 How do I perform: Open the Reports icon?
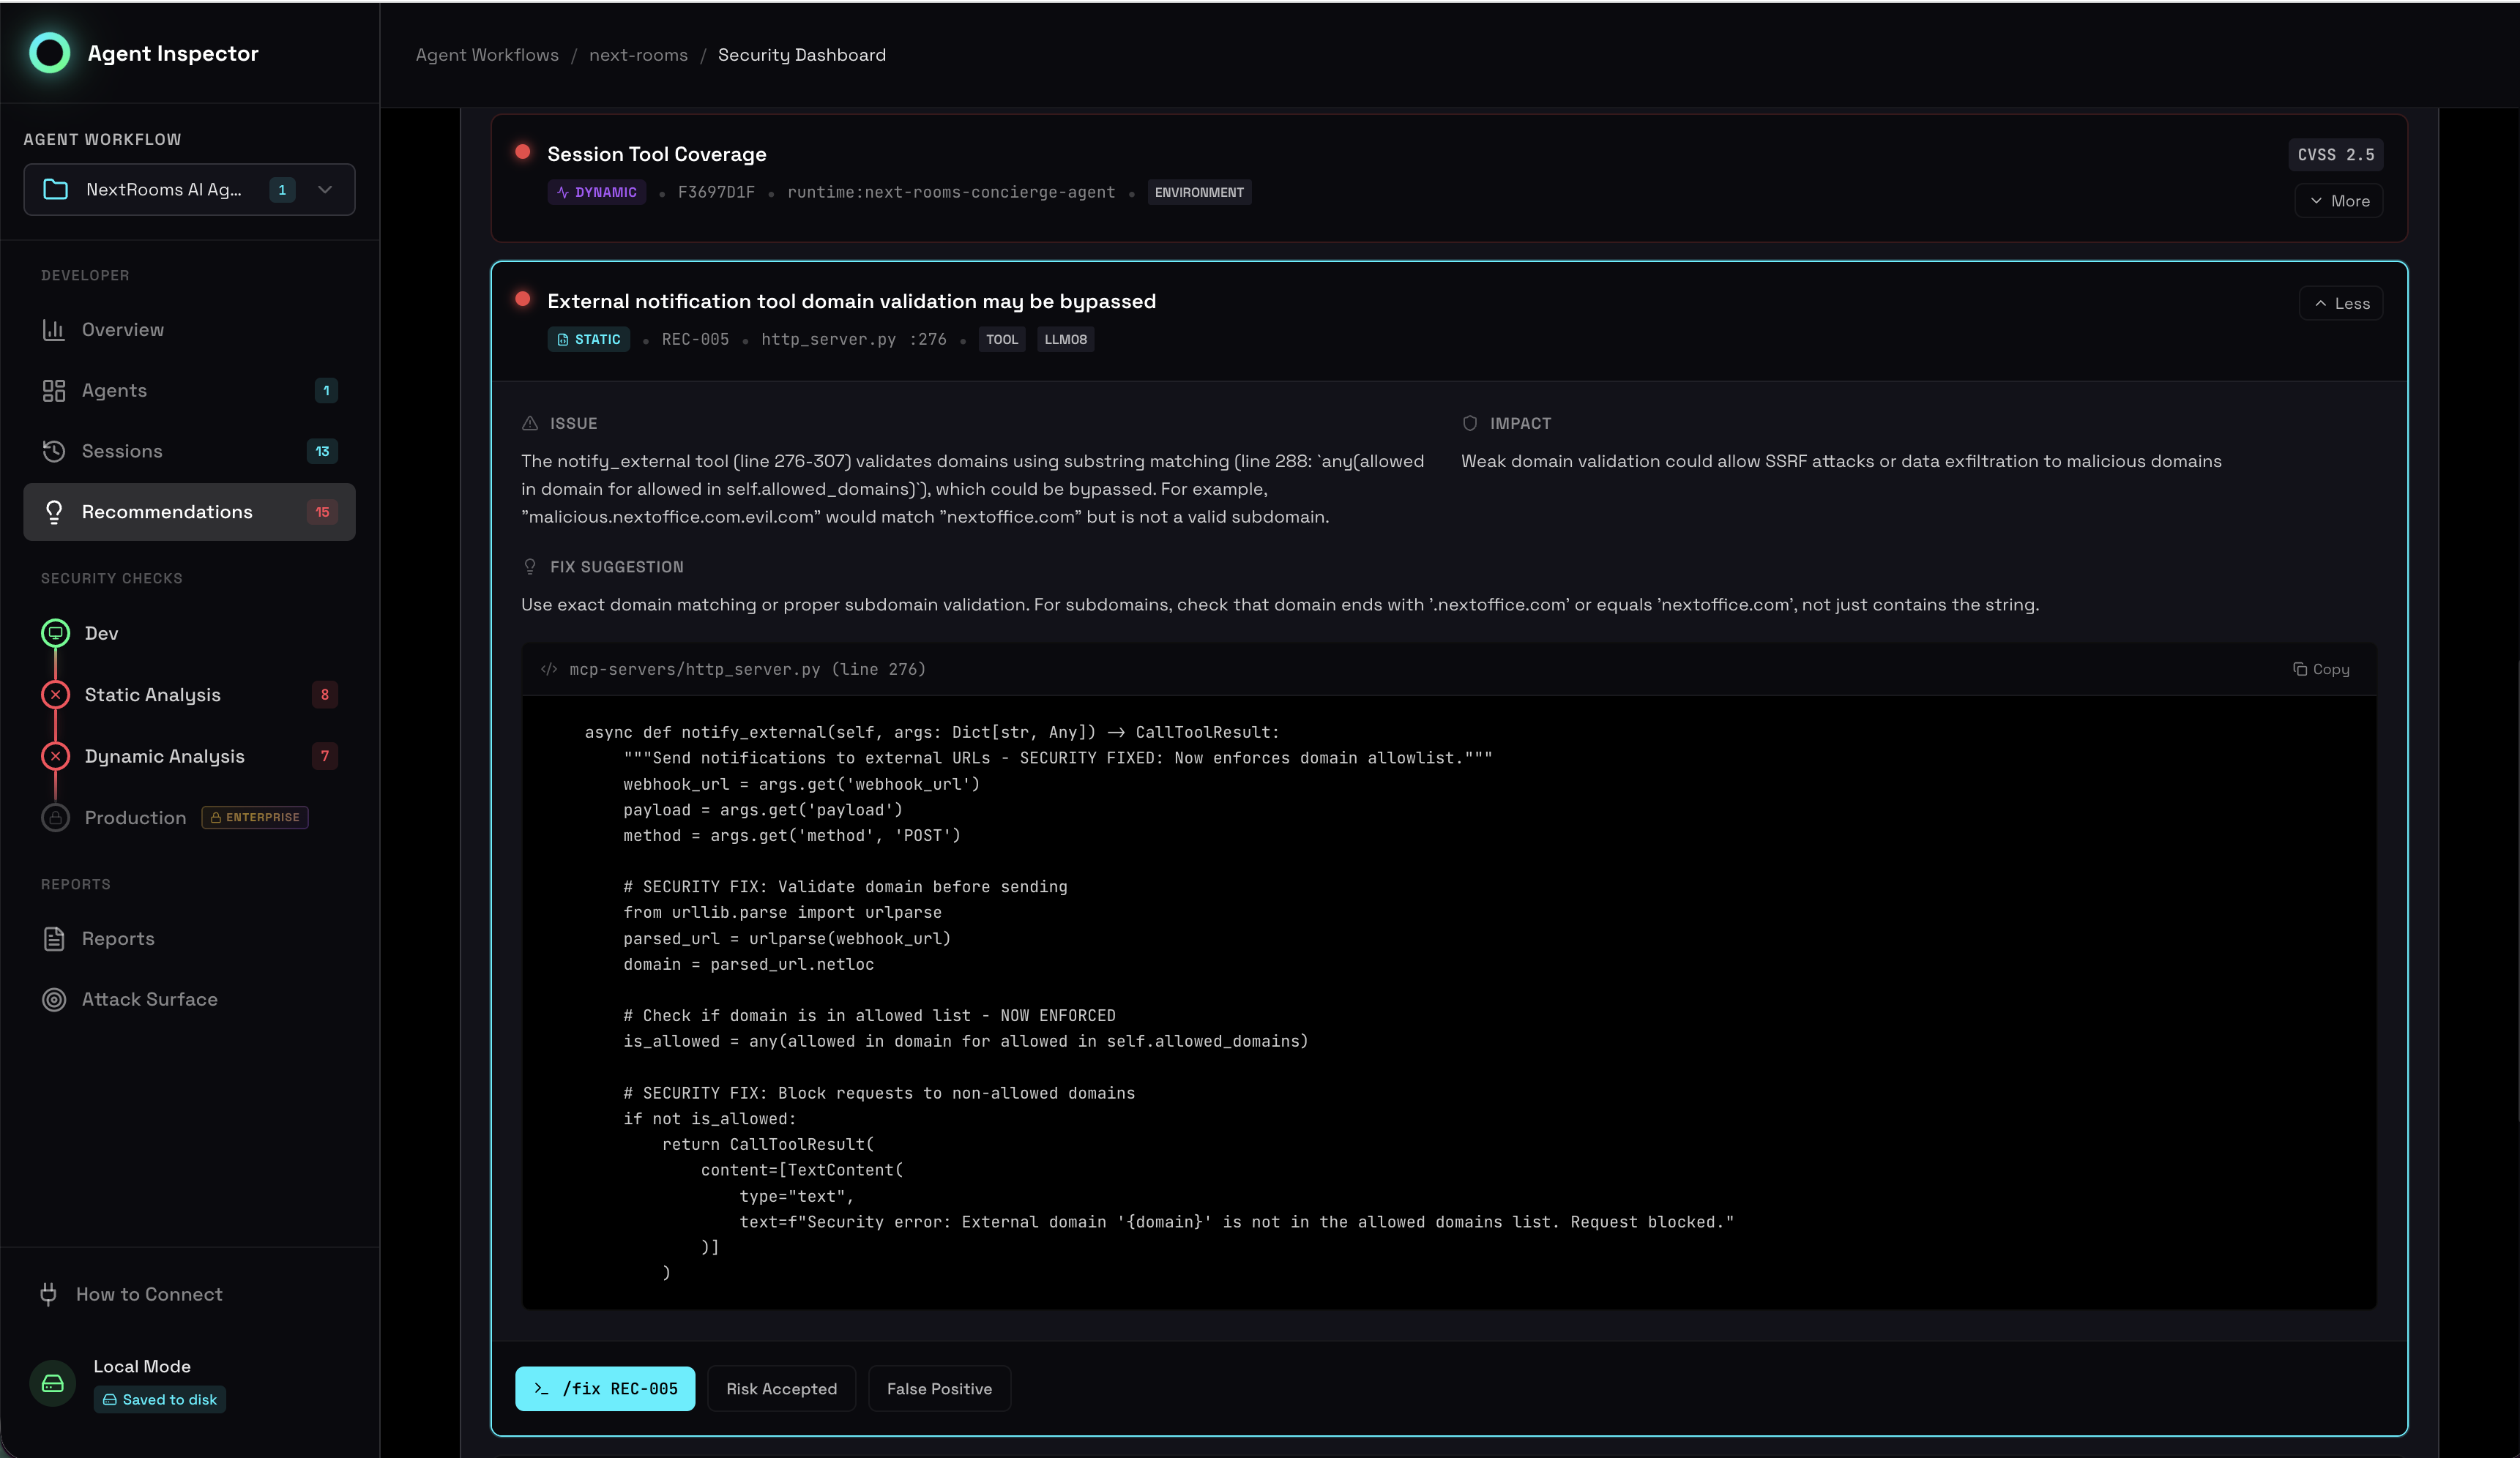click(x=55, y=938)
